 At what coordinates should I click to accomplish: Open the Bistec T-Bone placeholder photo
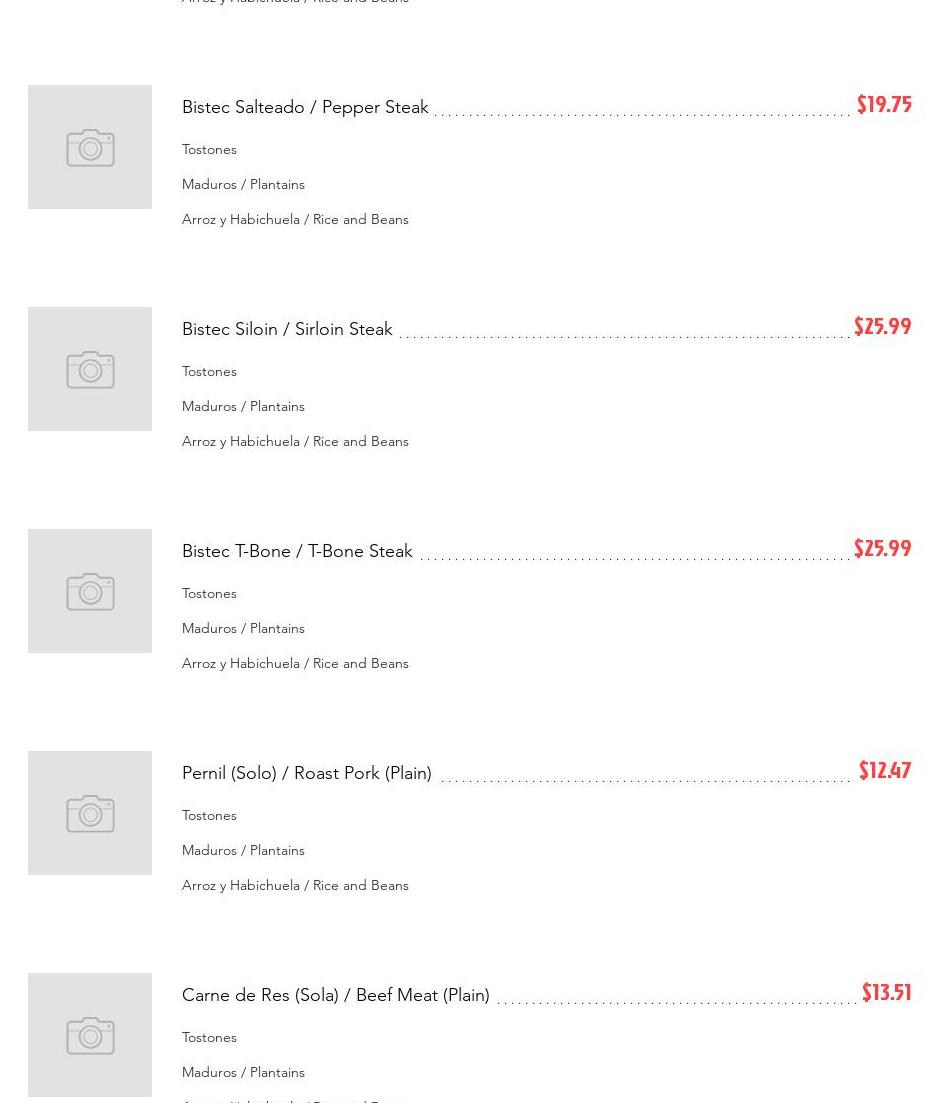(x=90, y=591)
